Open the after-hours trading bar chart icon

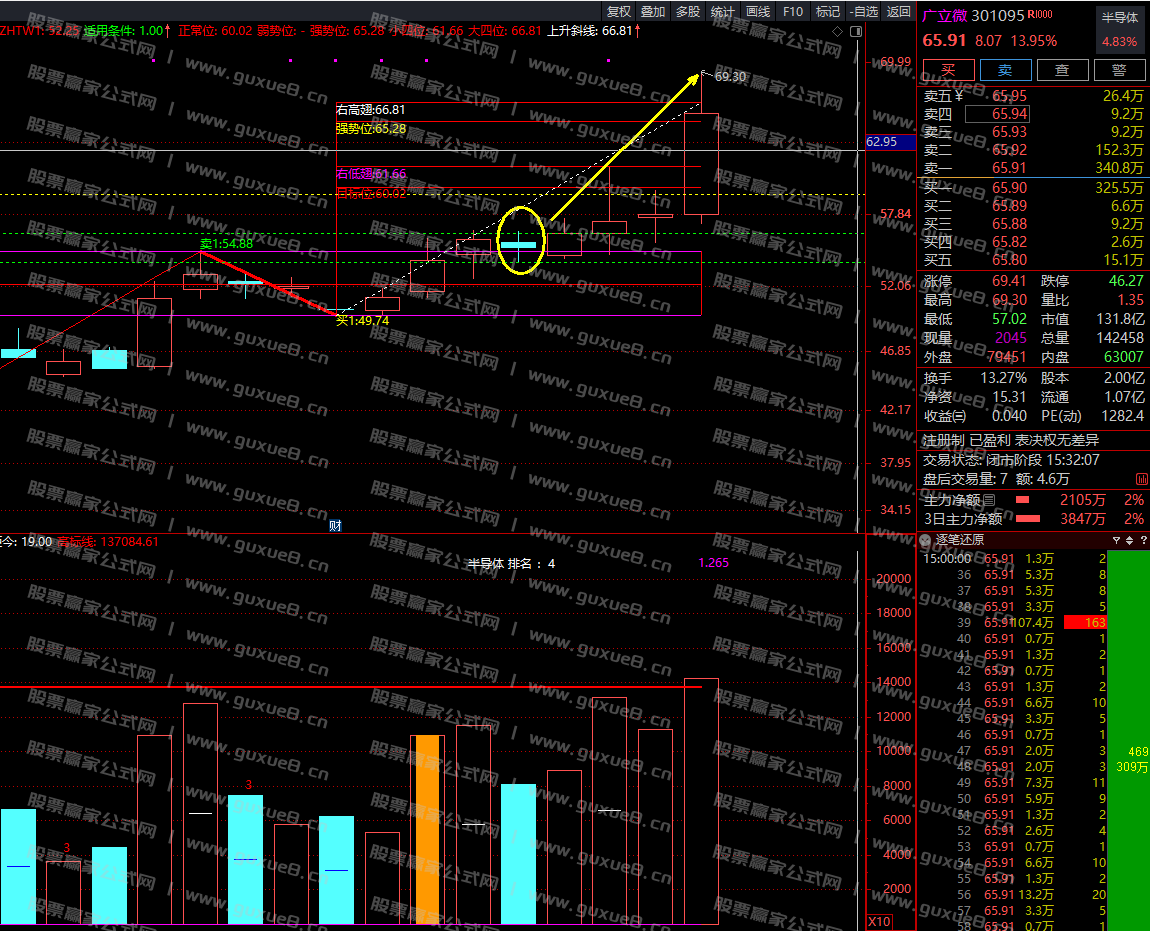tap(1142, 479)
